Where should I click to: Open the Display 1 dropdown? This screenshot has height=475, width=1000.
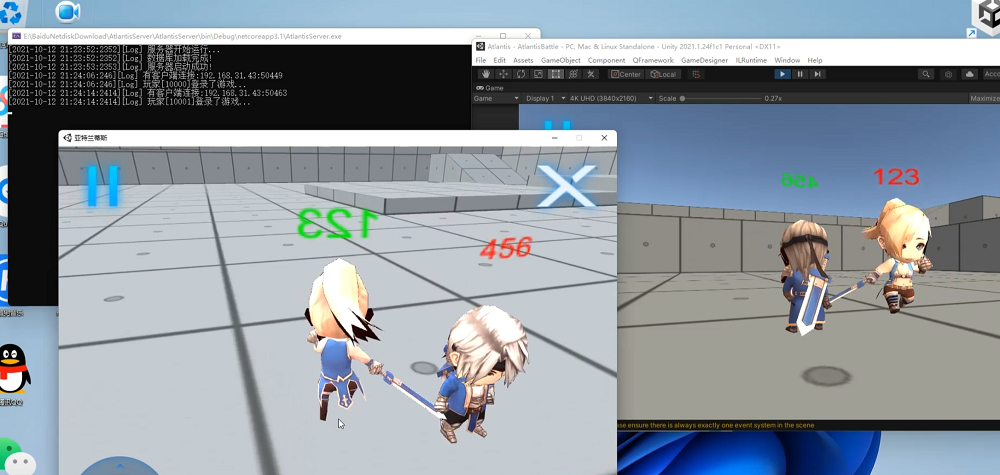[x=545, y=99]
